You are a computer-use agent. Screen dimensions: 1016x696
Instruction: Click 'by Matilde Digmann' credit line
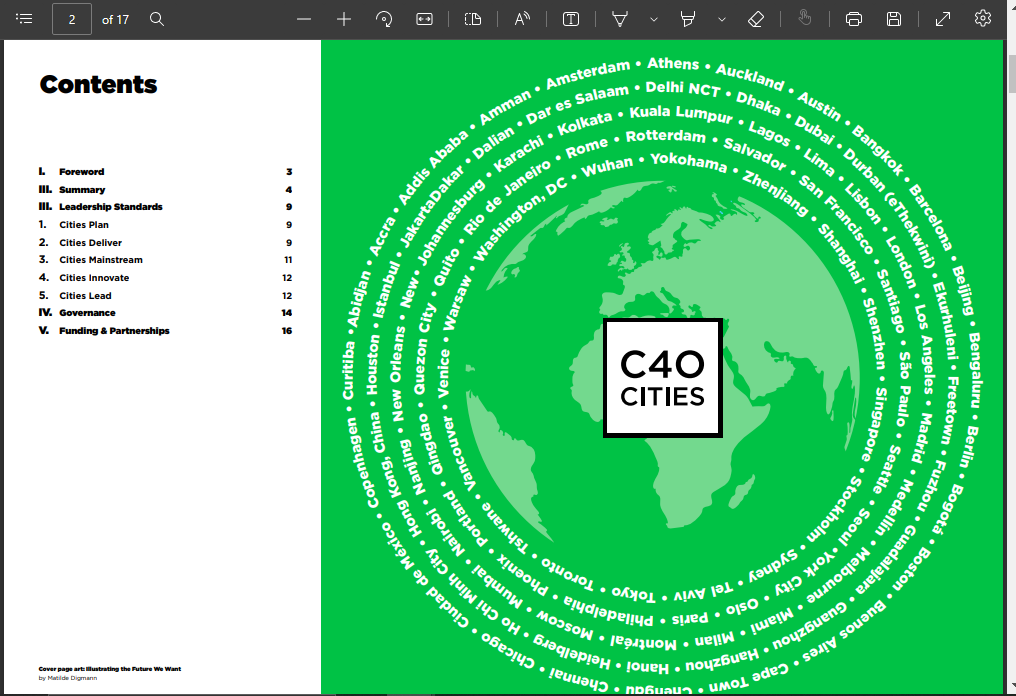pos(68,678)
